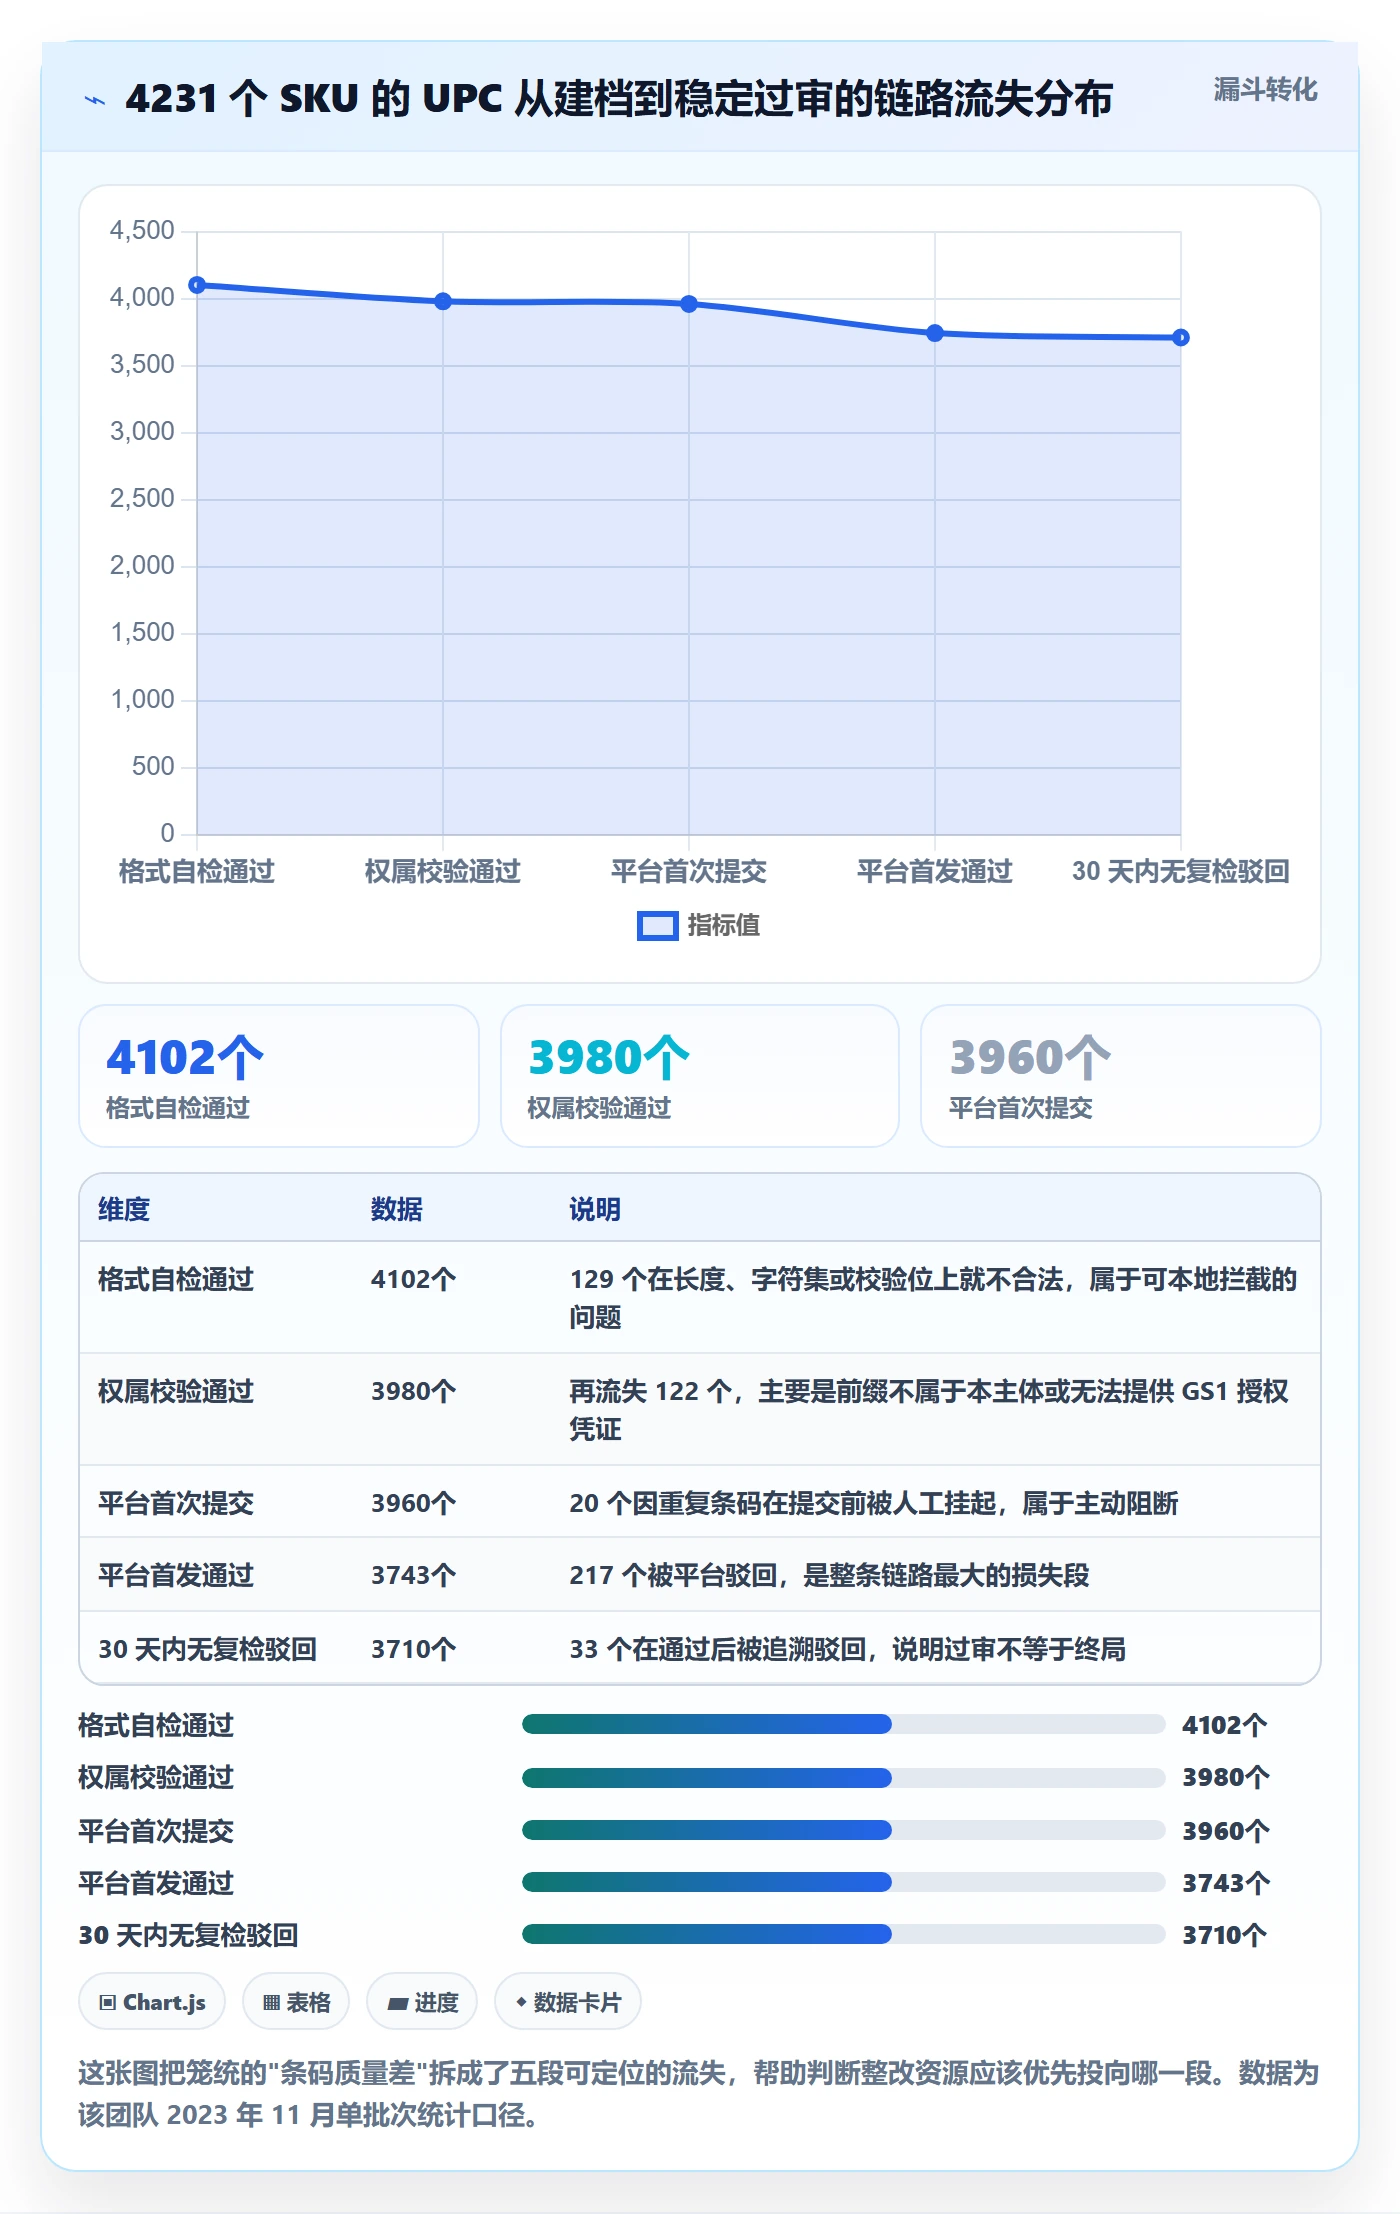Image resolution: width=1400 pixels, height=2214 pixels.
Task: Click the chart point for 权属校验通过
Action: [x=443, y=301]
